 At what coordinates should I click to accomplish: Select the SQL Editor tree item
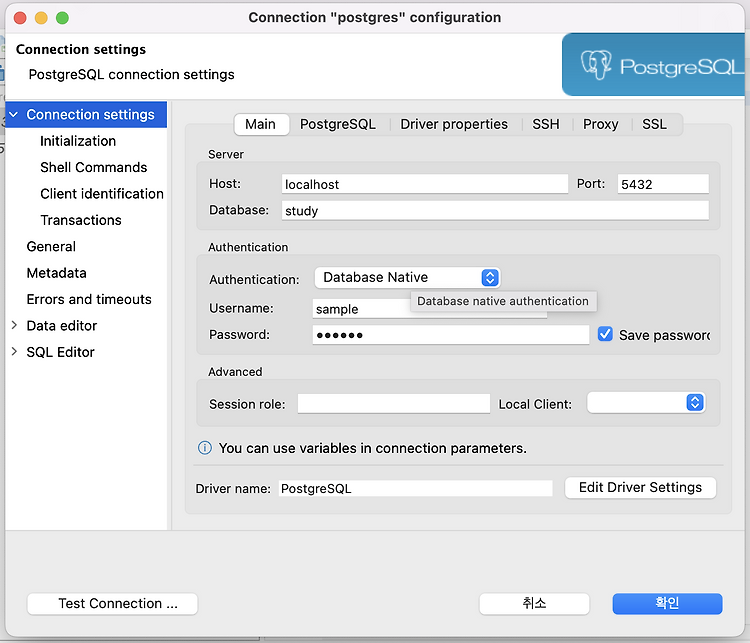[x=60, y=352]
